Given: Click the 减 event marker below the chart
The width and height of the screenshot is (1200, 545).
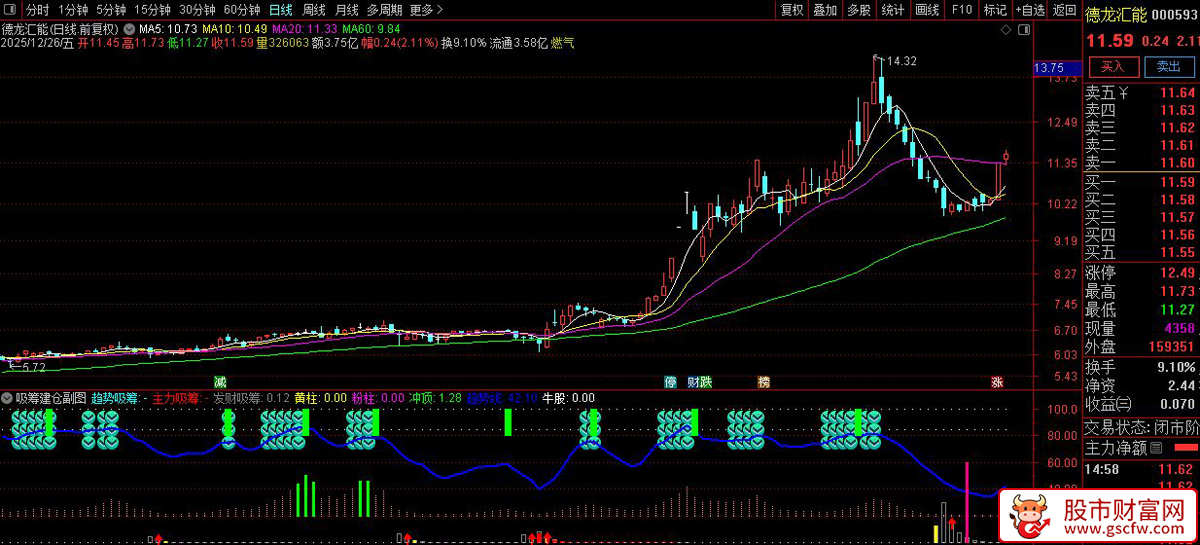Looking at the screenshot, I should 219,382.
